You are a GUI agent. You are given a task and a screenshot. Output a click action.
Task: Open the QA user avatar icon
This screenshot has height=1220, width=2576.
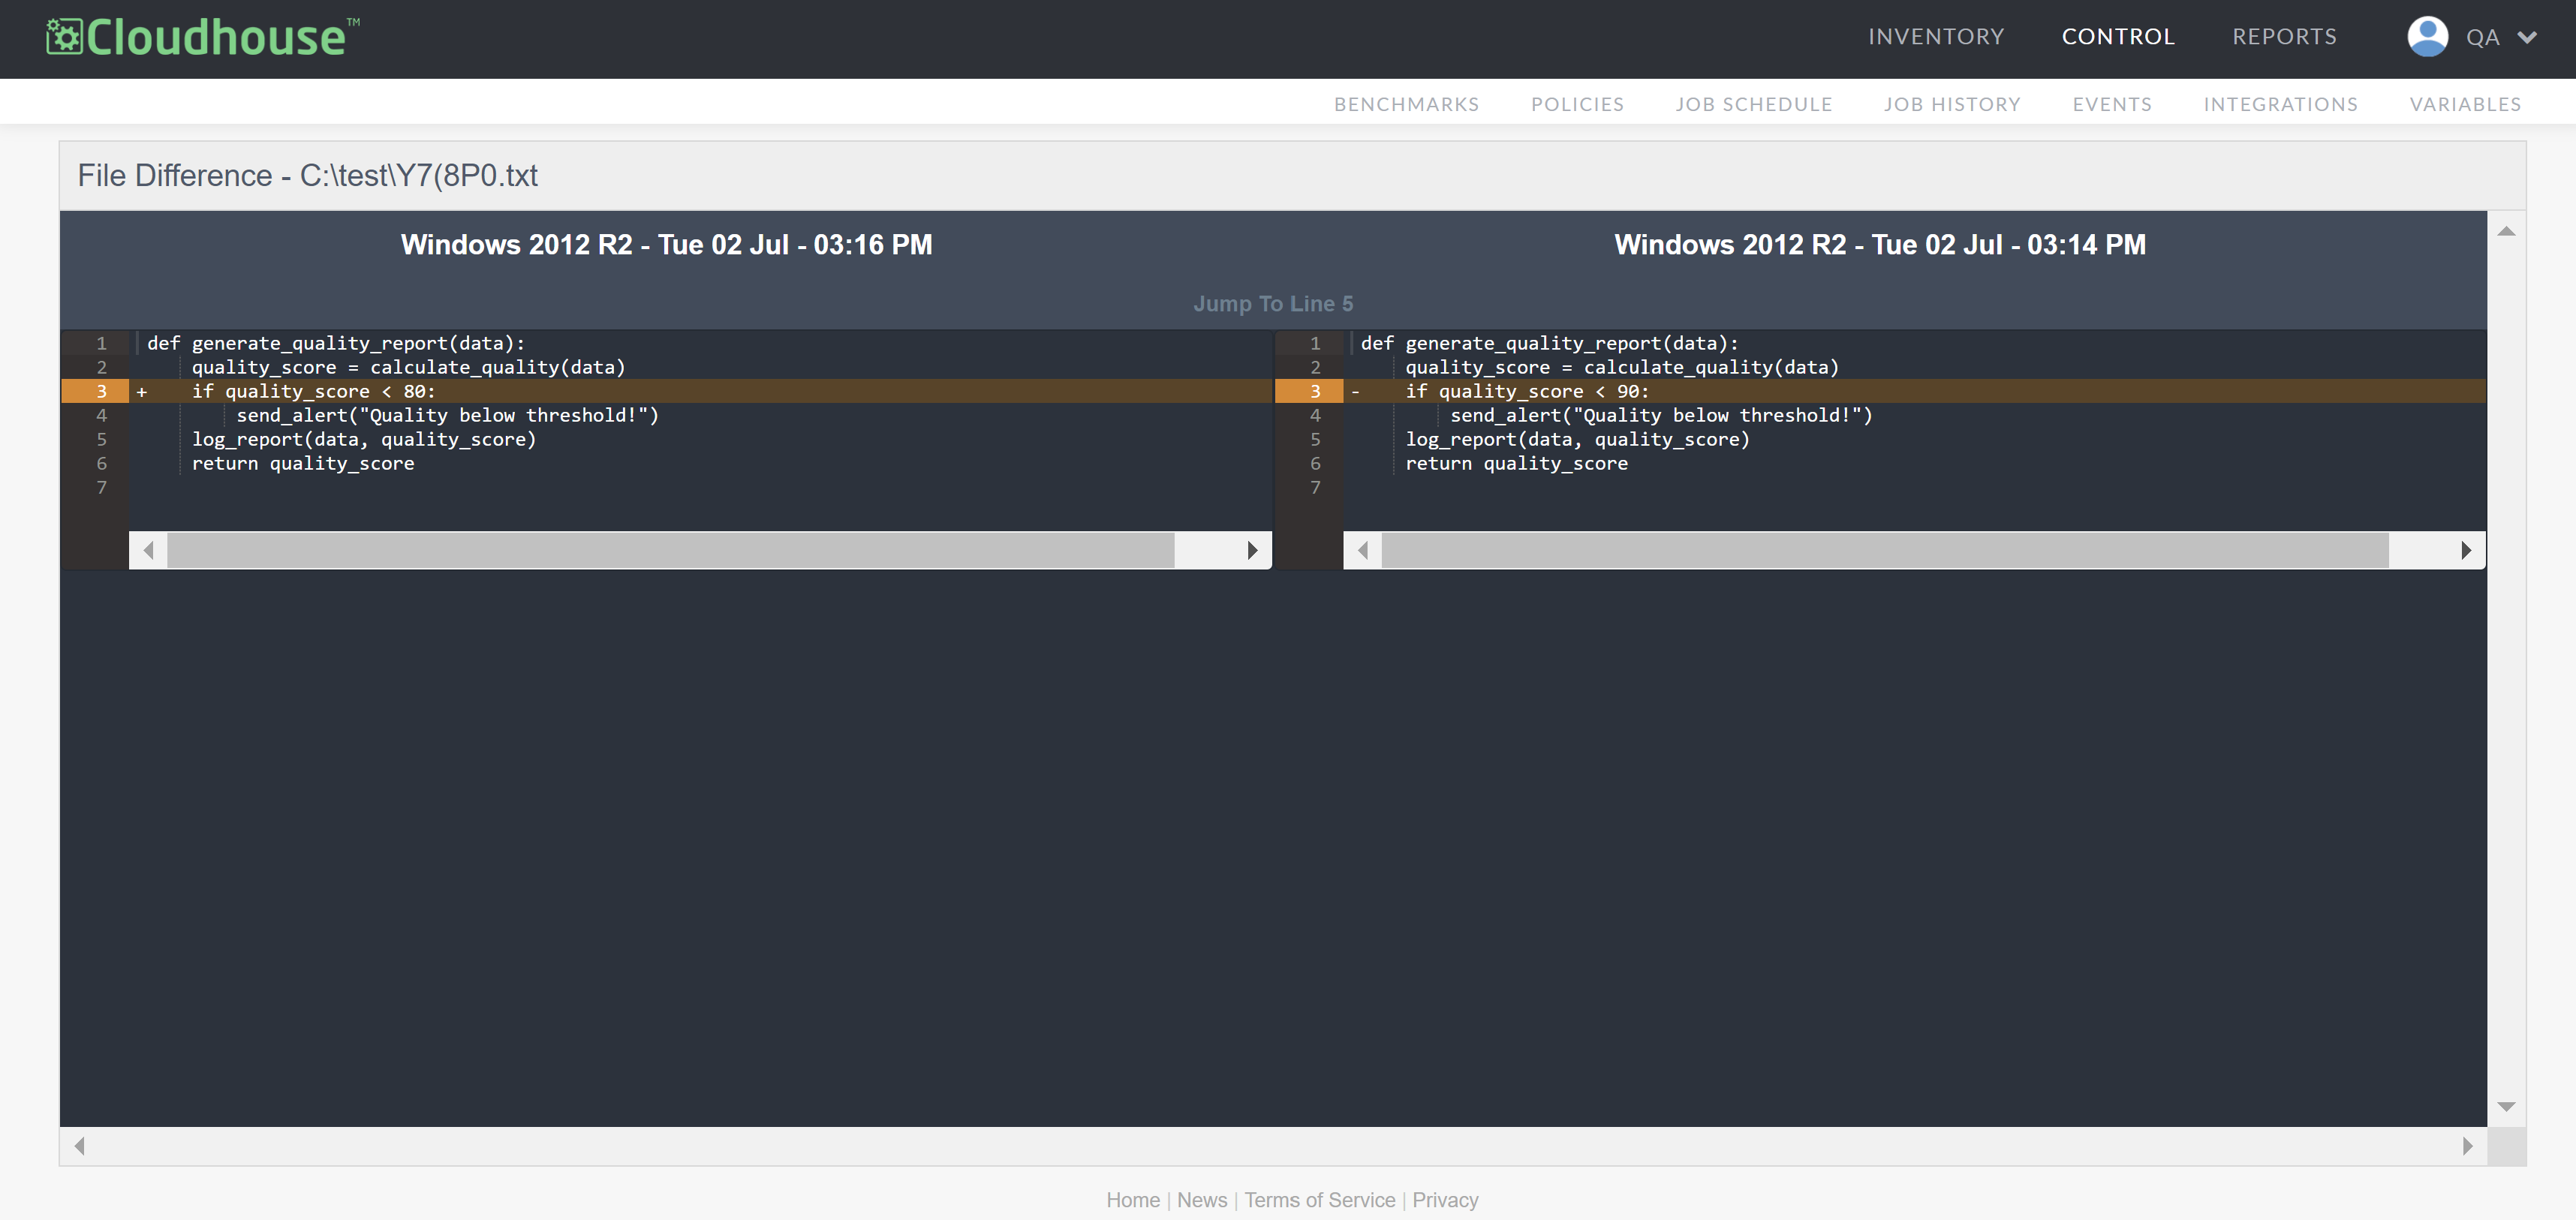(2426, 37)
